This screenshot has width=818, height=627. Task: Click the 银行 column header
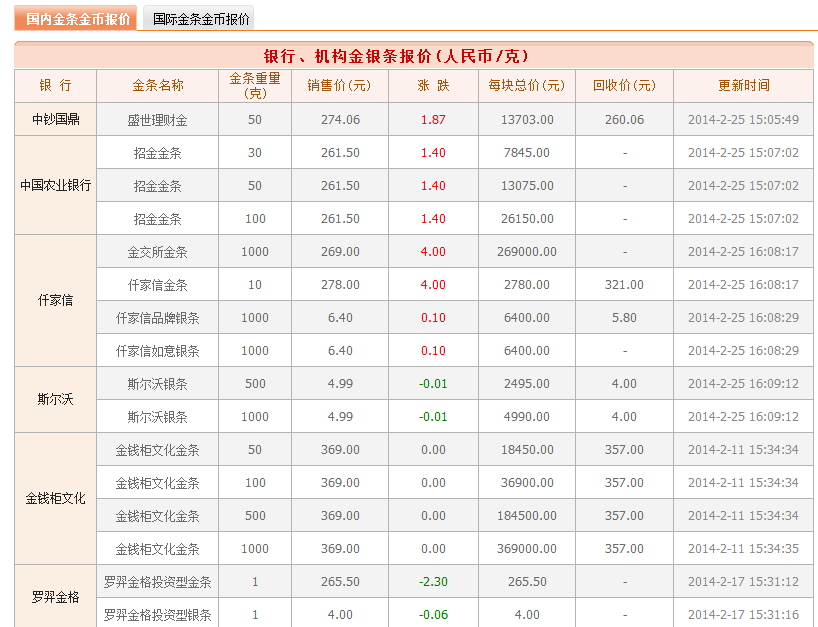pos(55,86)
